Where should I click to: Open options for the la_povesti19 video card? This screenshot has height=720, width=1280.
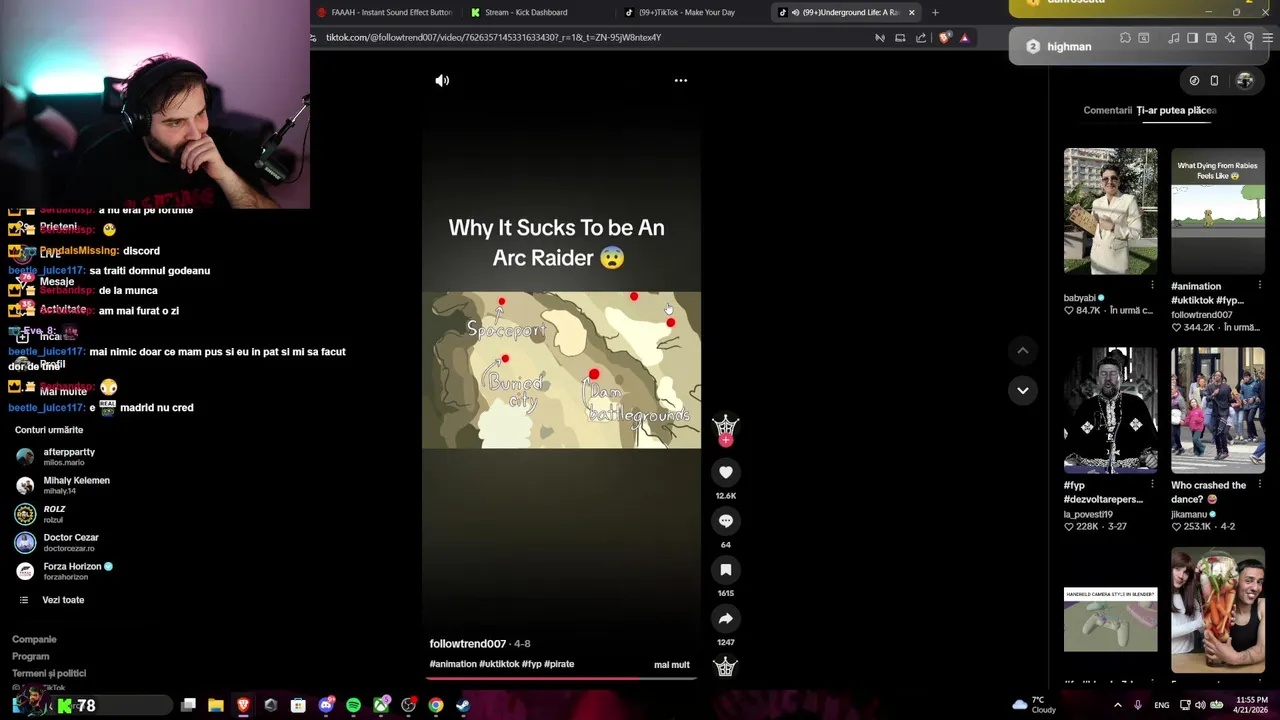(1152, 484)
